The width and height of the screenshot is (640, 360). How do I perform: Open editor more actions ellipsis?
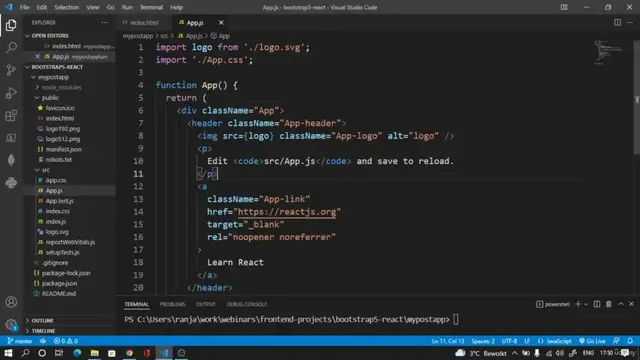coord(630,22)
